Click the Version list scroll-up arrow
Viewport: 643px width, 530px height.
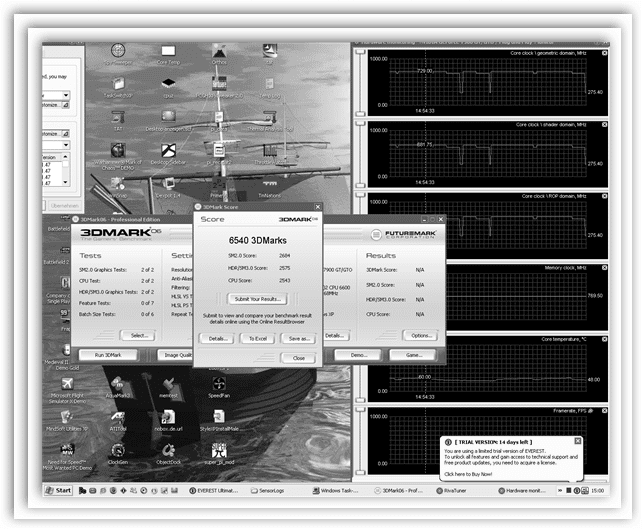pyautogui.click(x=65, y=157)
